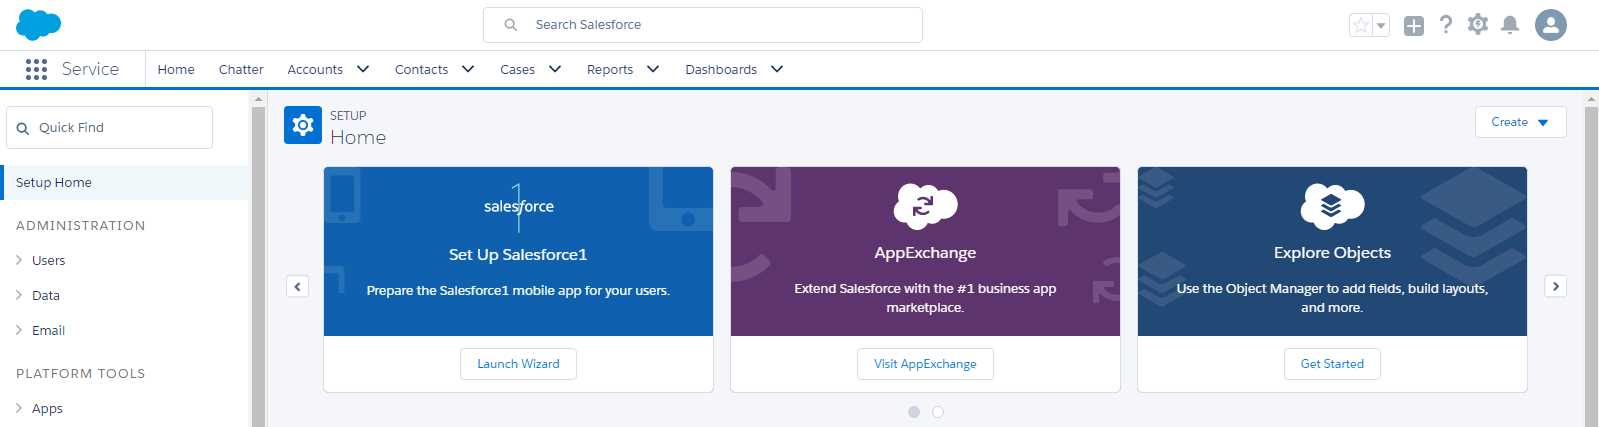Expand the Data tree node
Viewport: 1599px width, 427px height.
pos(19,295)
